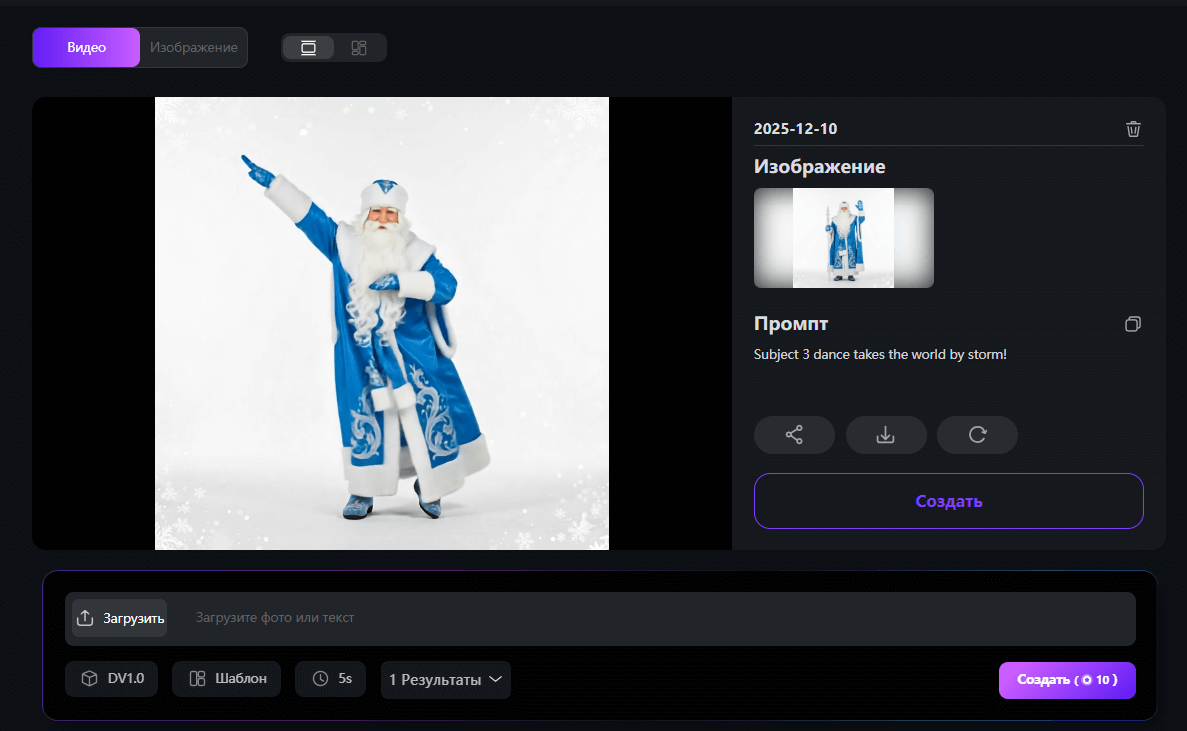
Task: Switch to the Видео tab
Action: coord(86,47)
